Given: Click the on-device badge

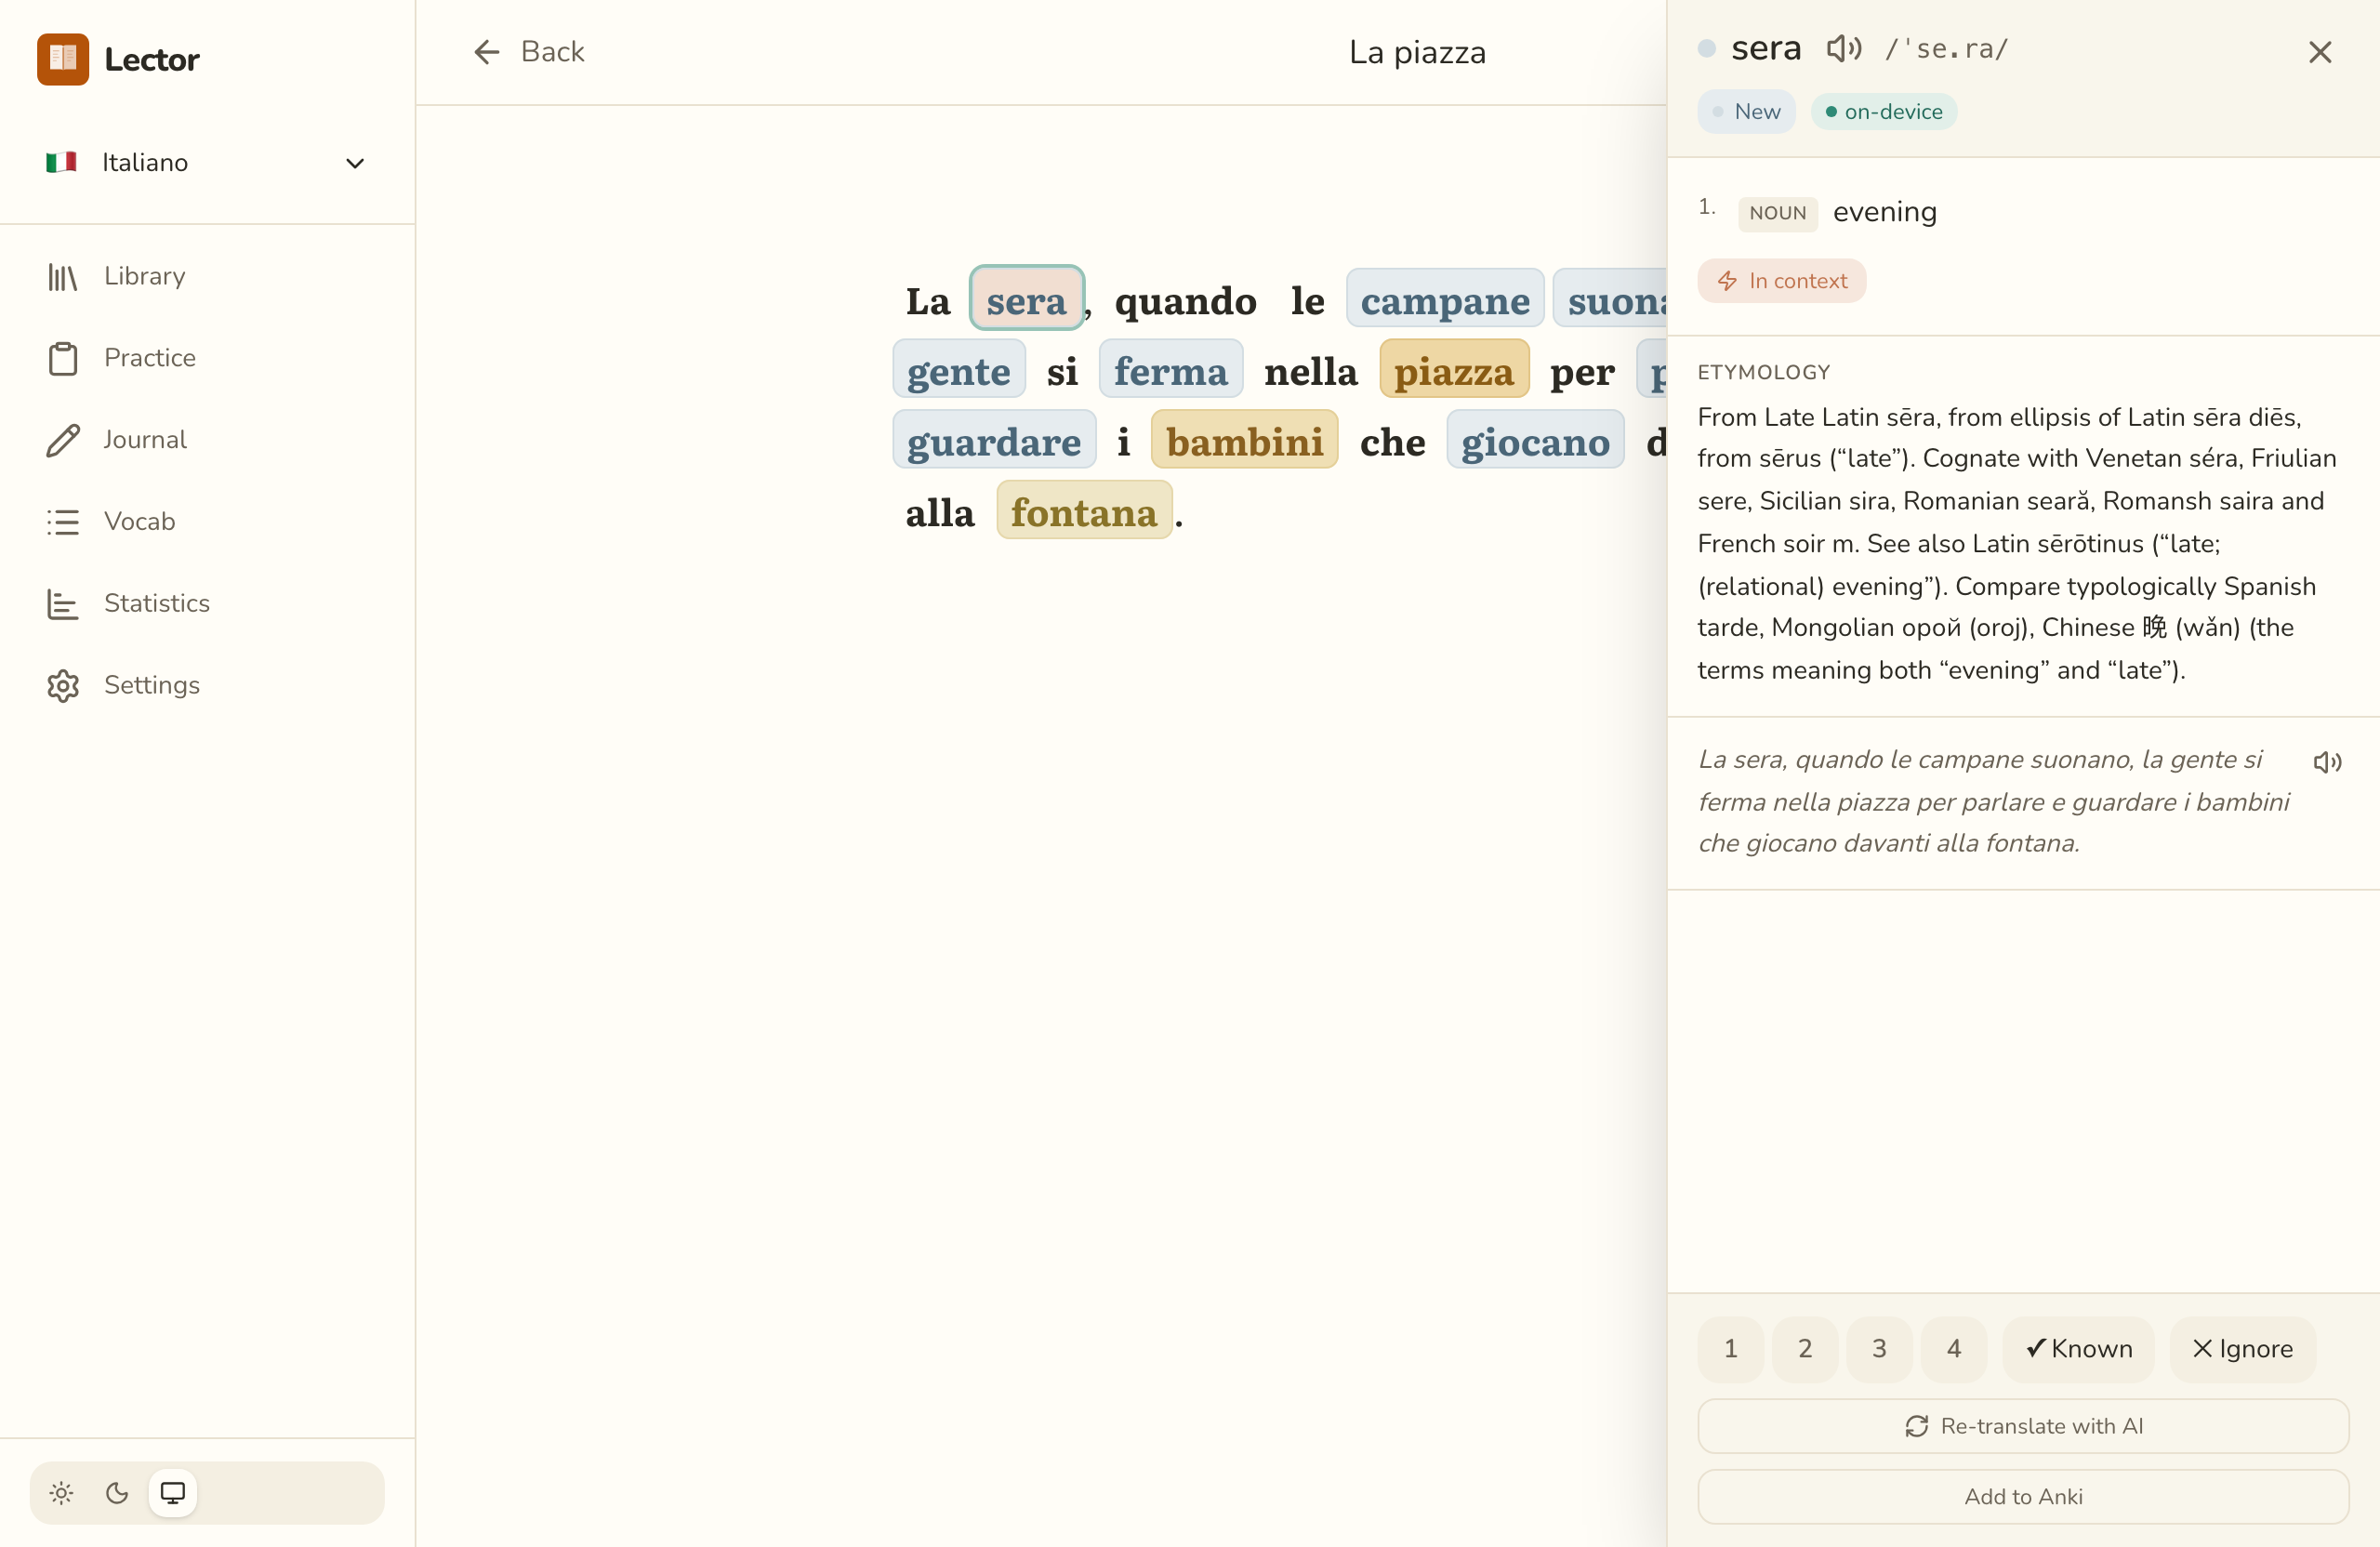Looking at the screenshot, I should (x=1883, y=112).
